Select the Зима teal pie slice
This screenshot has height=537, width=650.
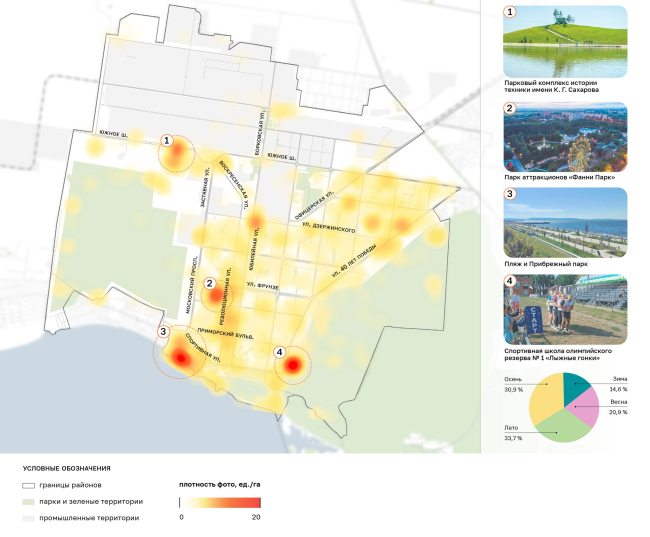[577, 387]
